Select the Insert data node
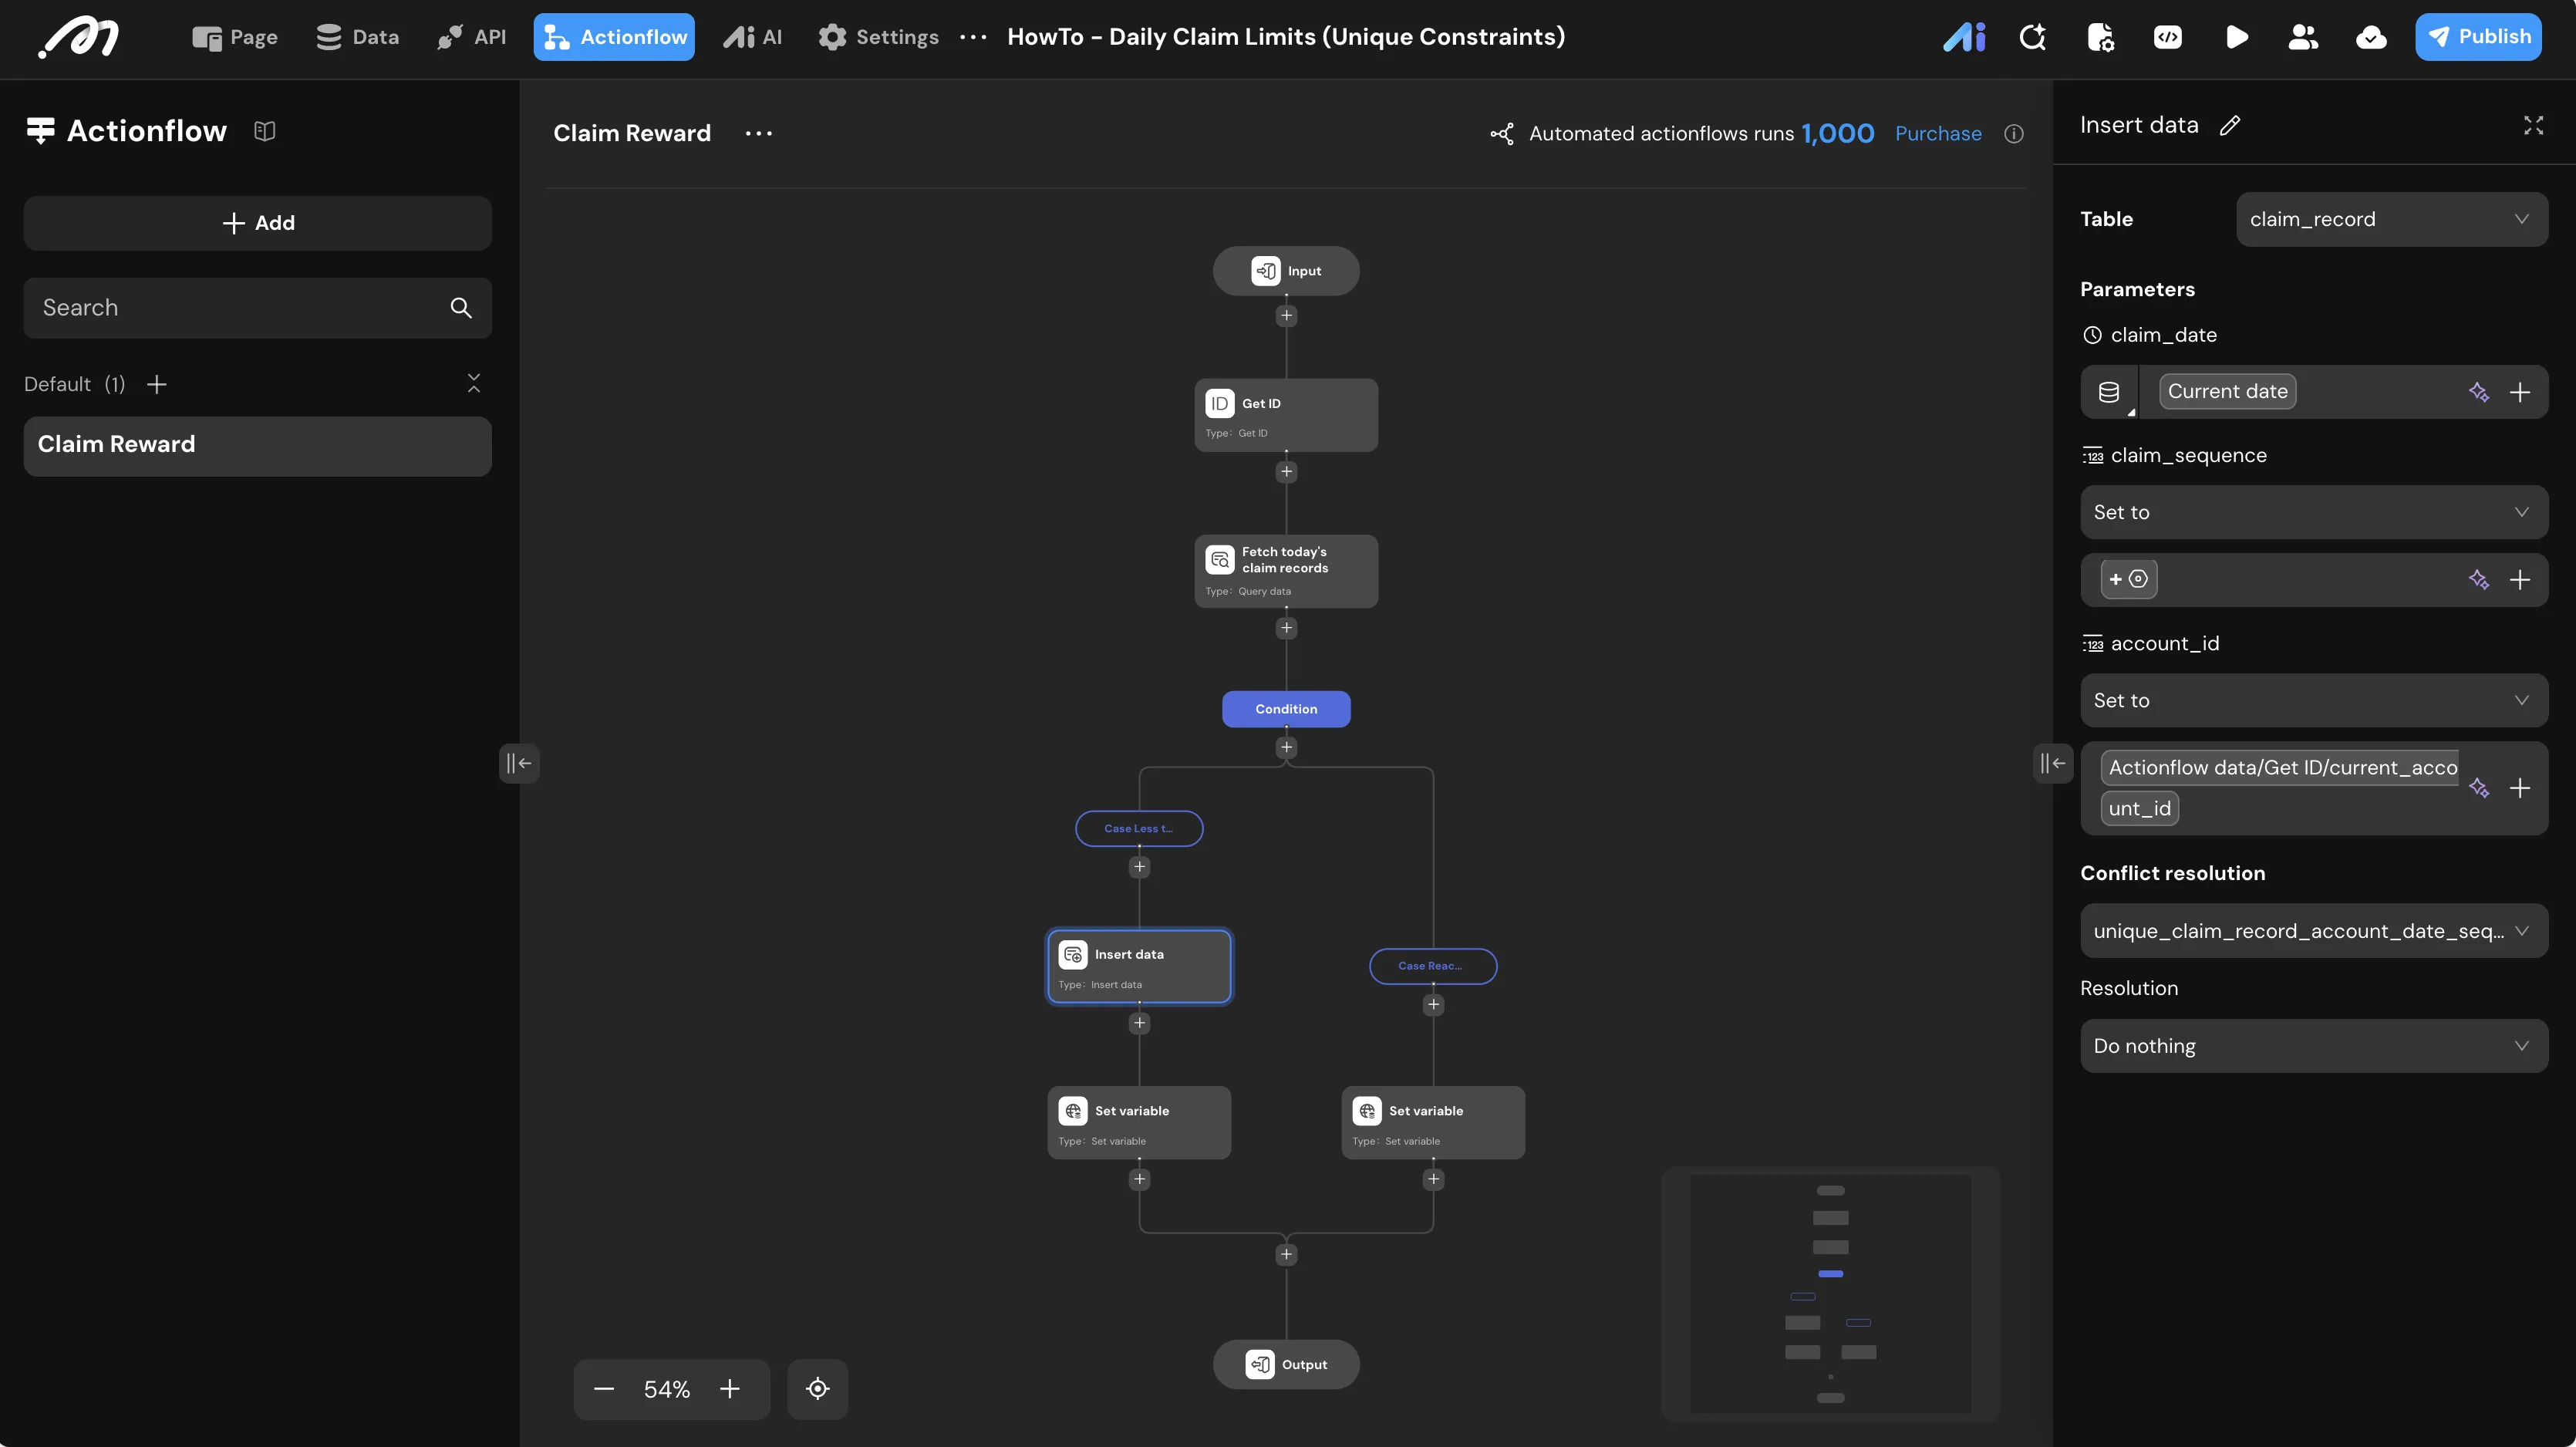This screenshot has width=2576, height=1447. coord(1139,966)
